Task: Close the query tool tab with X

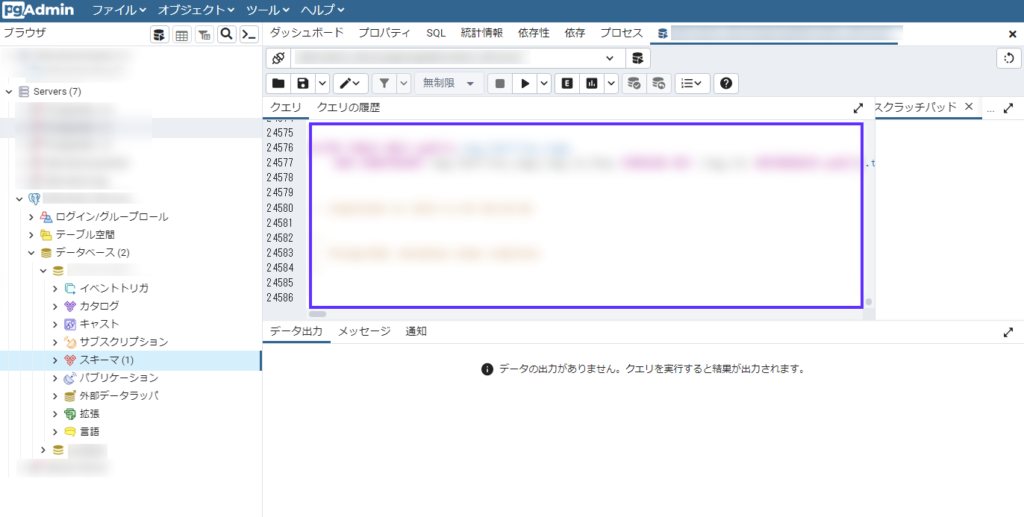Action: point(1012,35)
